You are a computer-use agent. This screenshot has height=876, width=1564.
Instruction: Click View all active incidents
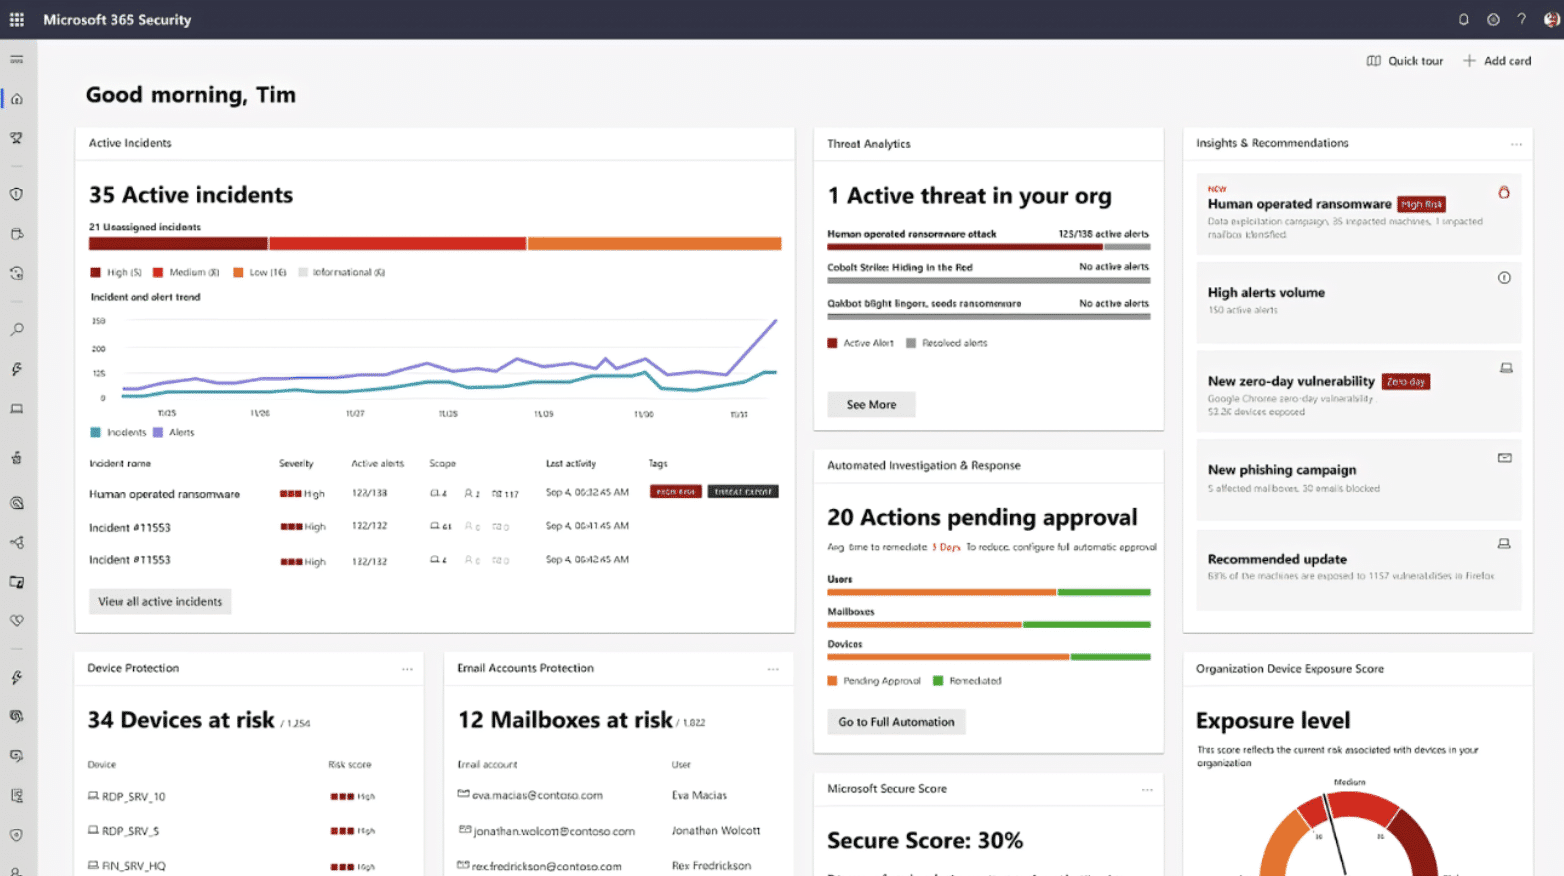click(x=159, y=601)
